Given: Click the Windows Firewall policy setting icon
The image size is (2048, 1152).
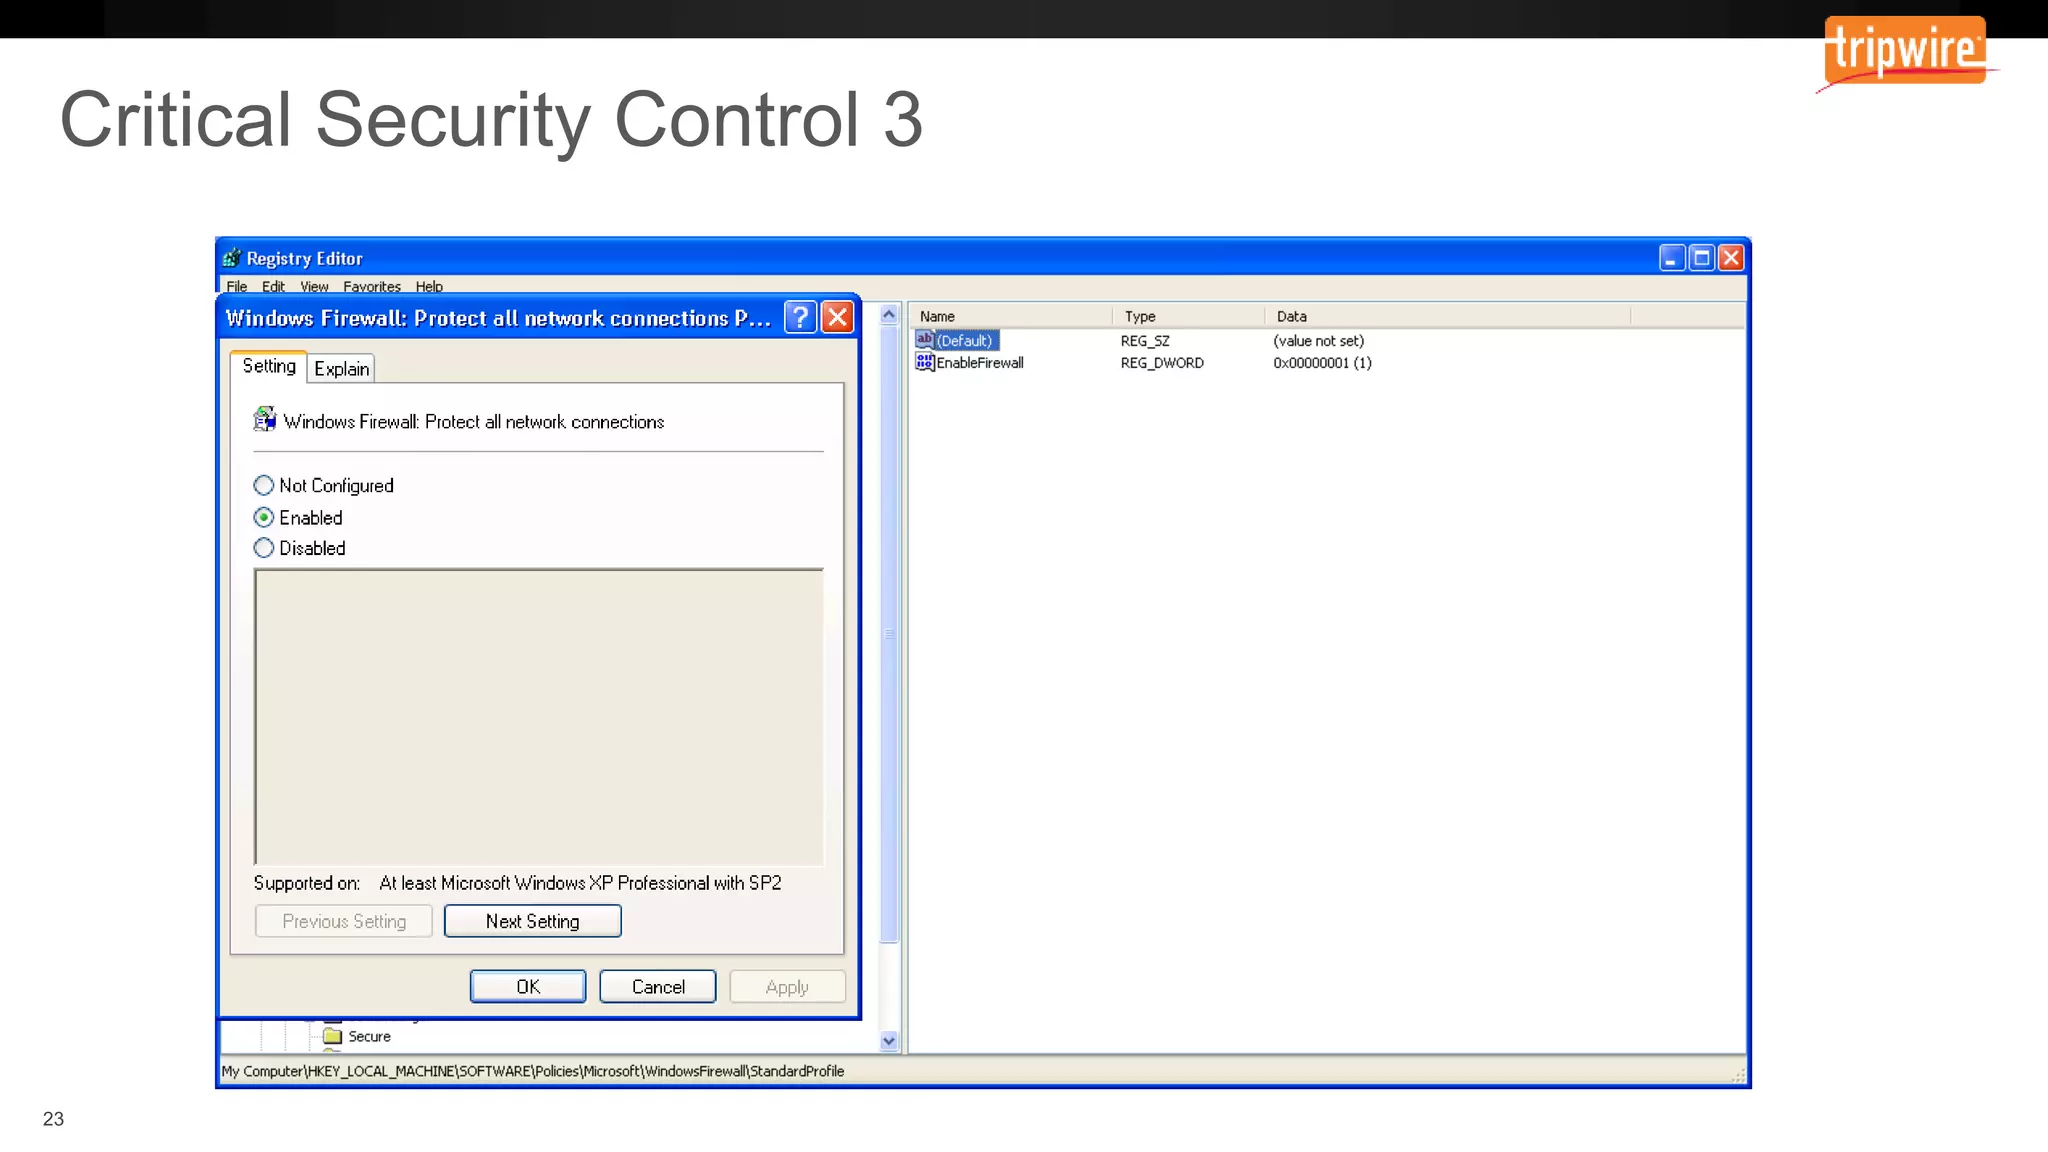Looking at the screenshot, I should click(265, 420).
